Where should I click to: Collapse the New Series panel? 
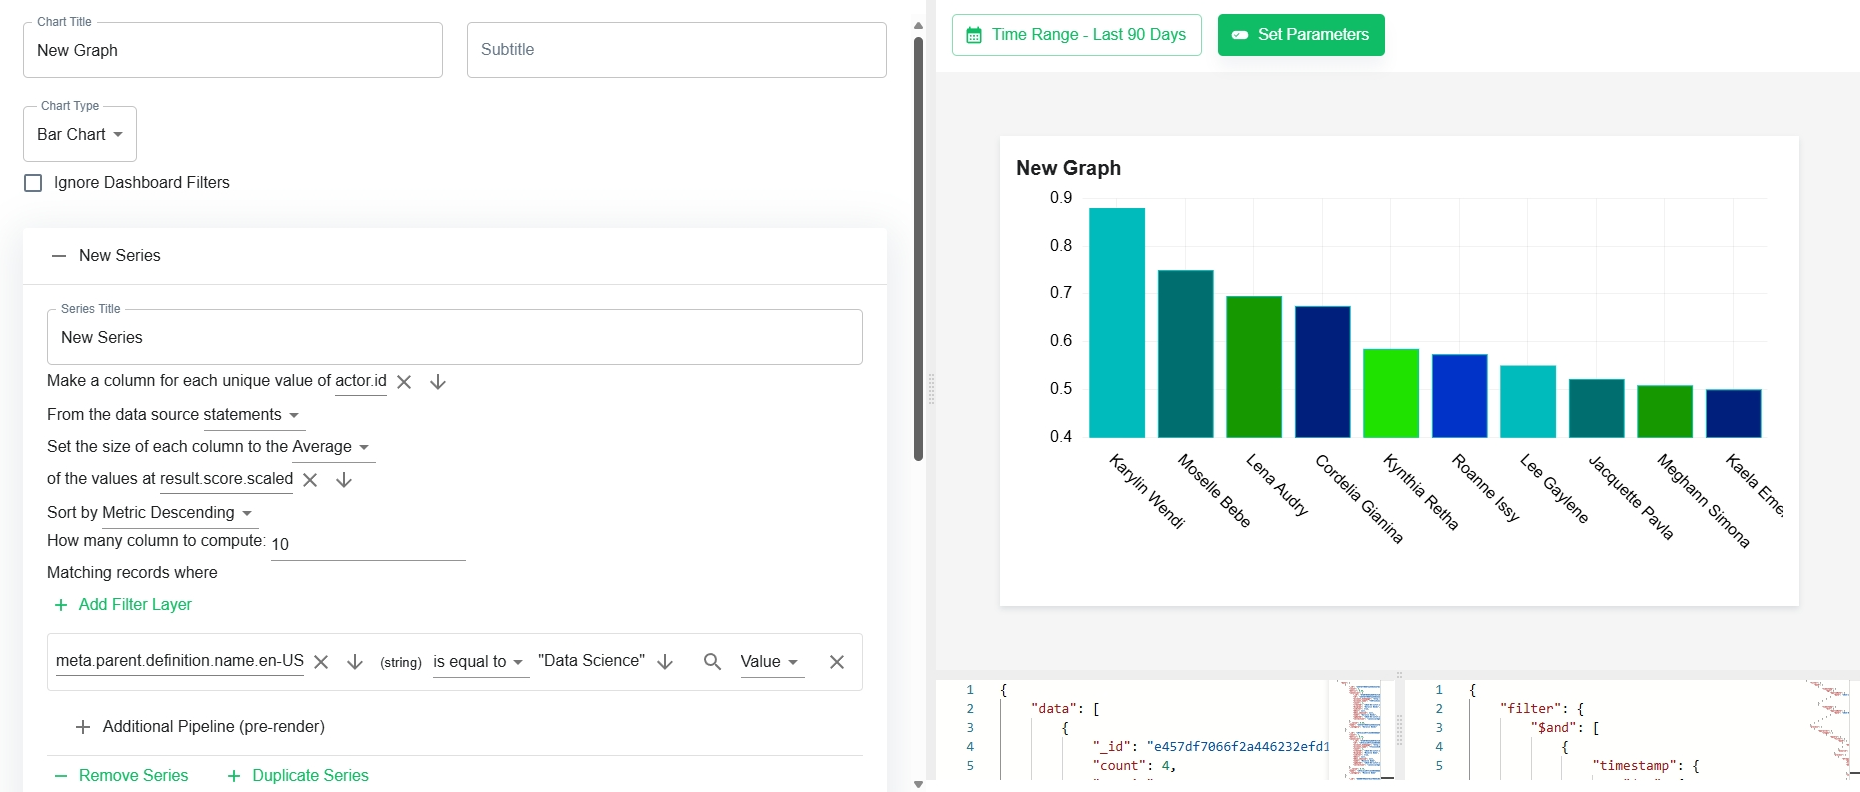[59, 256]
